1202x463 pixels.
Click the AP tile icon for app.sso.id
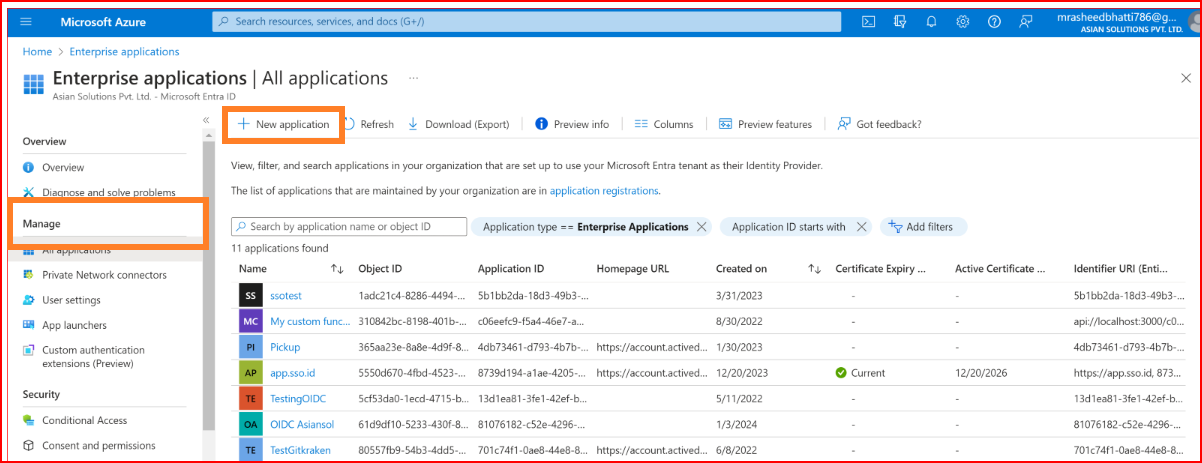pos(250,373)
